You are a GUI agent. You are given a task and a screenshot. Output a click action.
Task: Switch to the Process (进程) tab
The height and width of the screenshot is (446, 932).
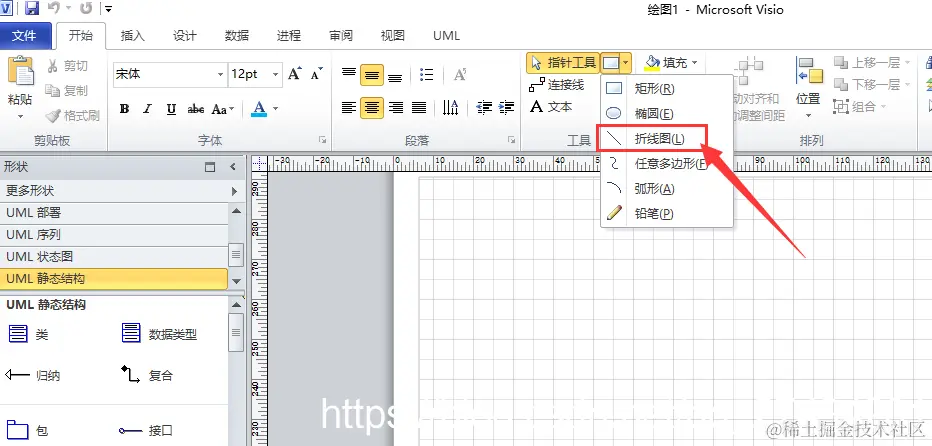[288, 36]
